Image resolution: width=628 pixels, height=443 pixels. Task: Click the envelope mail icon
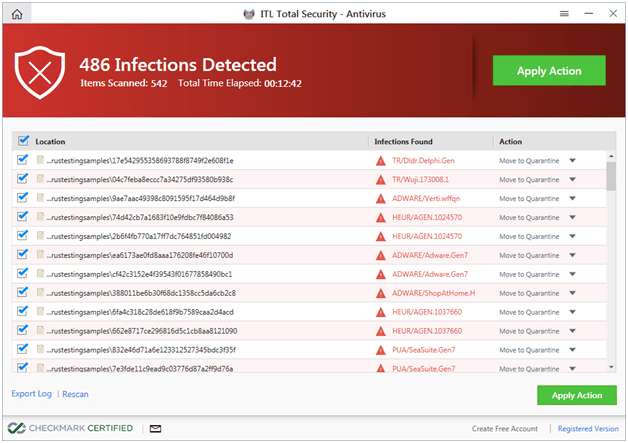[x=155, y=429]
